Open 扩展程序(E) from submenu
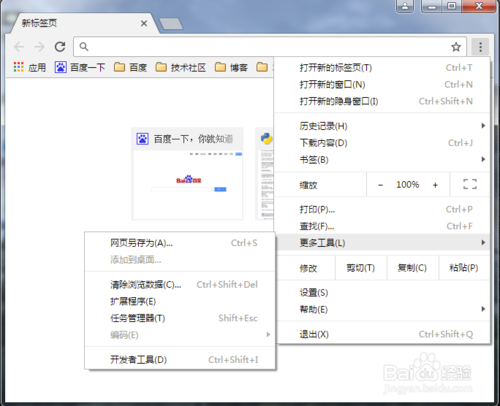Screen dimensions: 500x406 coord(180,301)
